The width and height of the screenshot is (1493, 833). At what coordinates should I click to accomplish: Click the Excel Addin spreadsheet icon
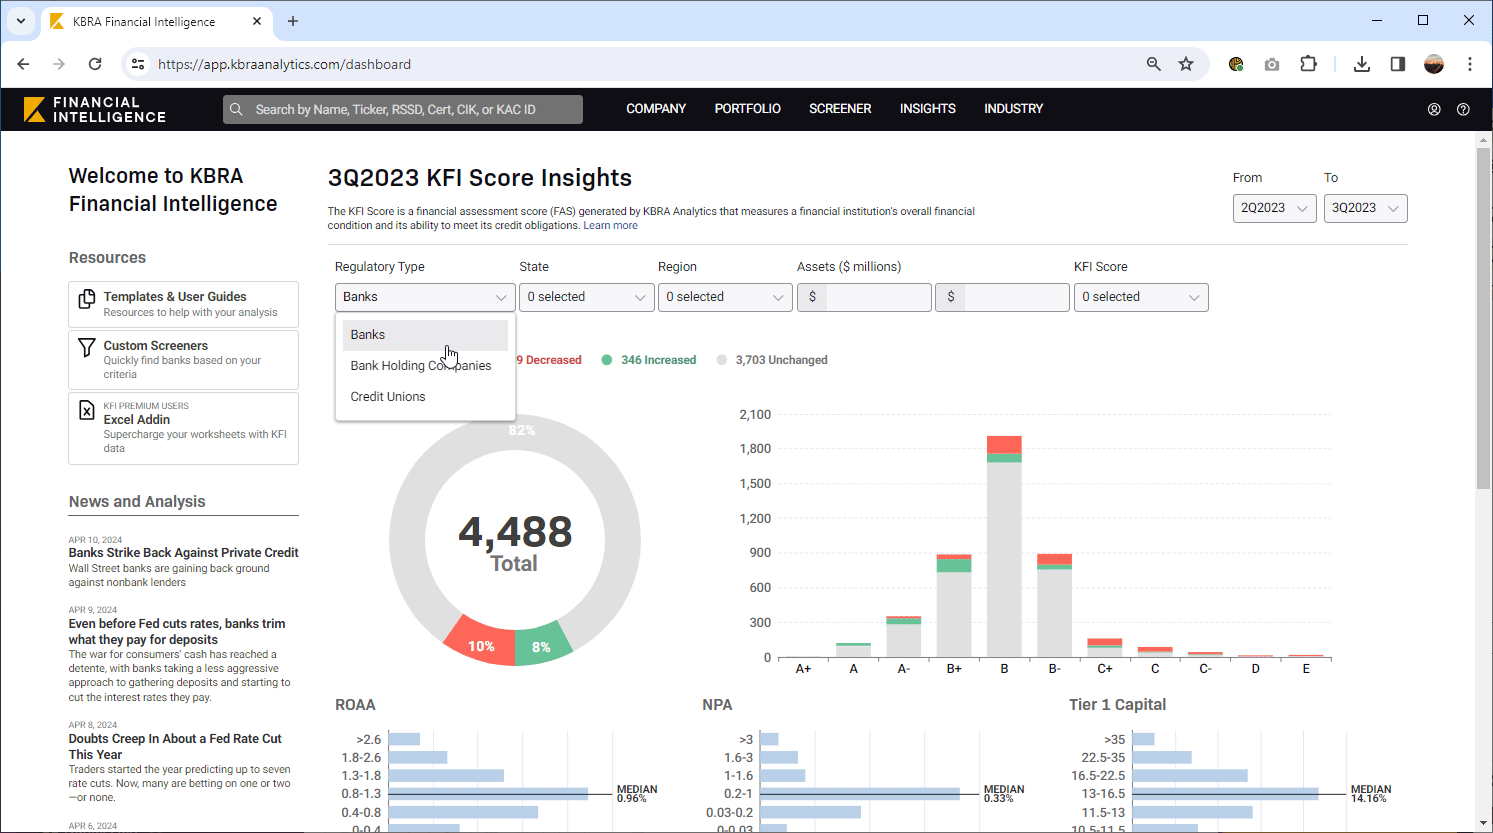87,410
